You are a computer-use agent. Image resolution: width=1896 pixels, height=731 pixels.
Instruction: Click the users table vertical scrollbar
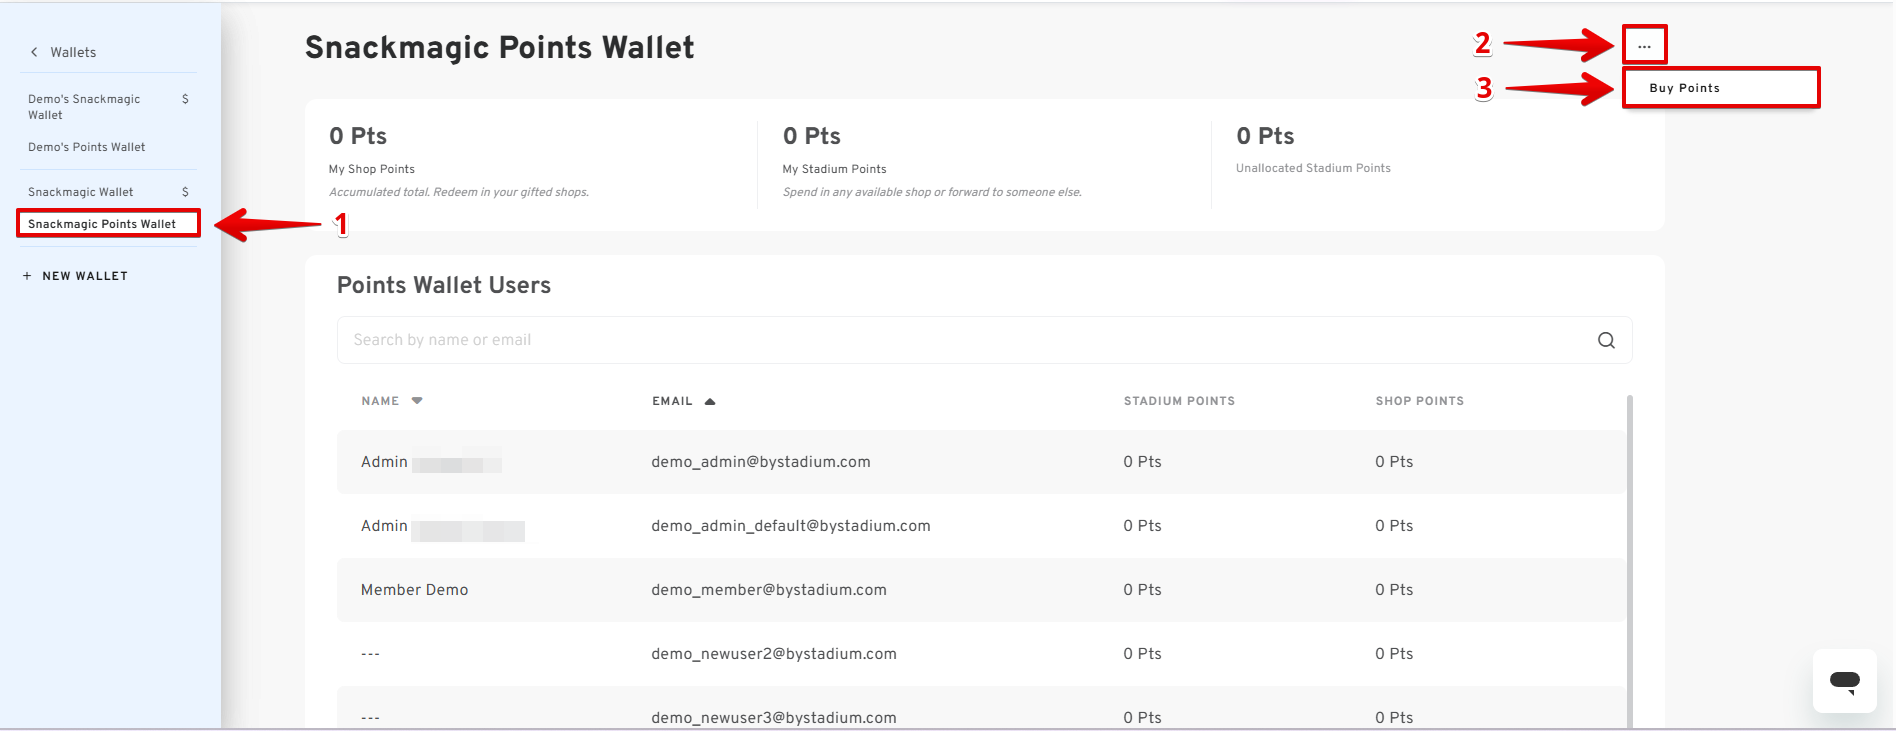[1630, 560]
